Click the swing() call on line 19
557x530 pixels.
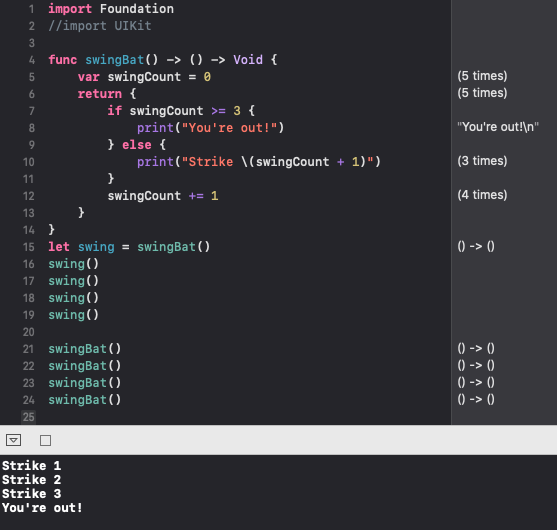click(x=74, y=315)
